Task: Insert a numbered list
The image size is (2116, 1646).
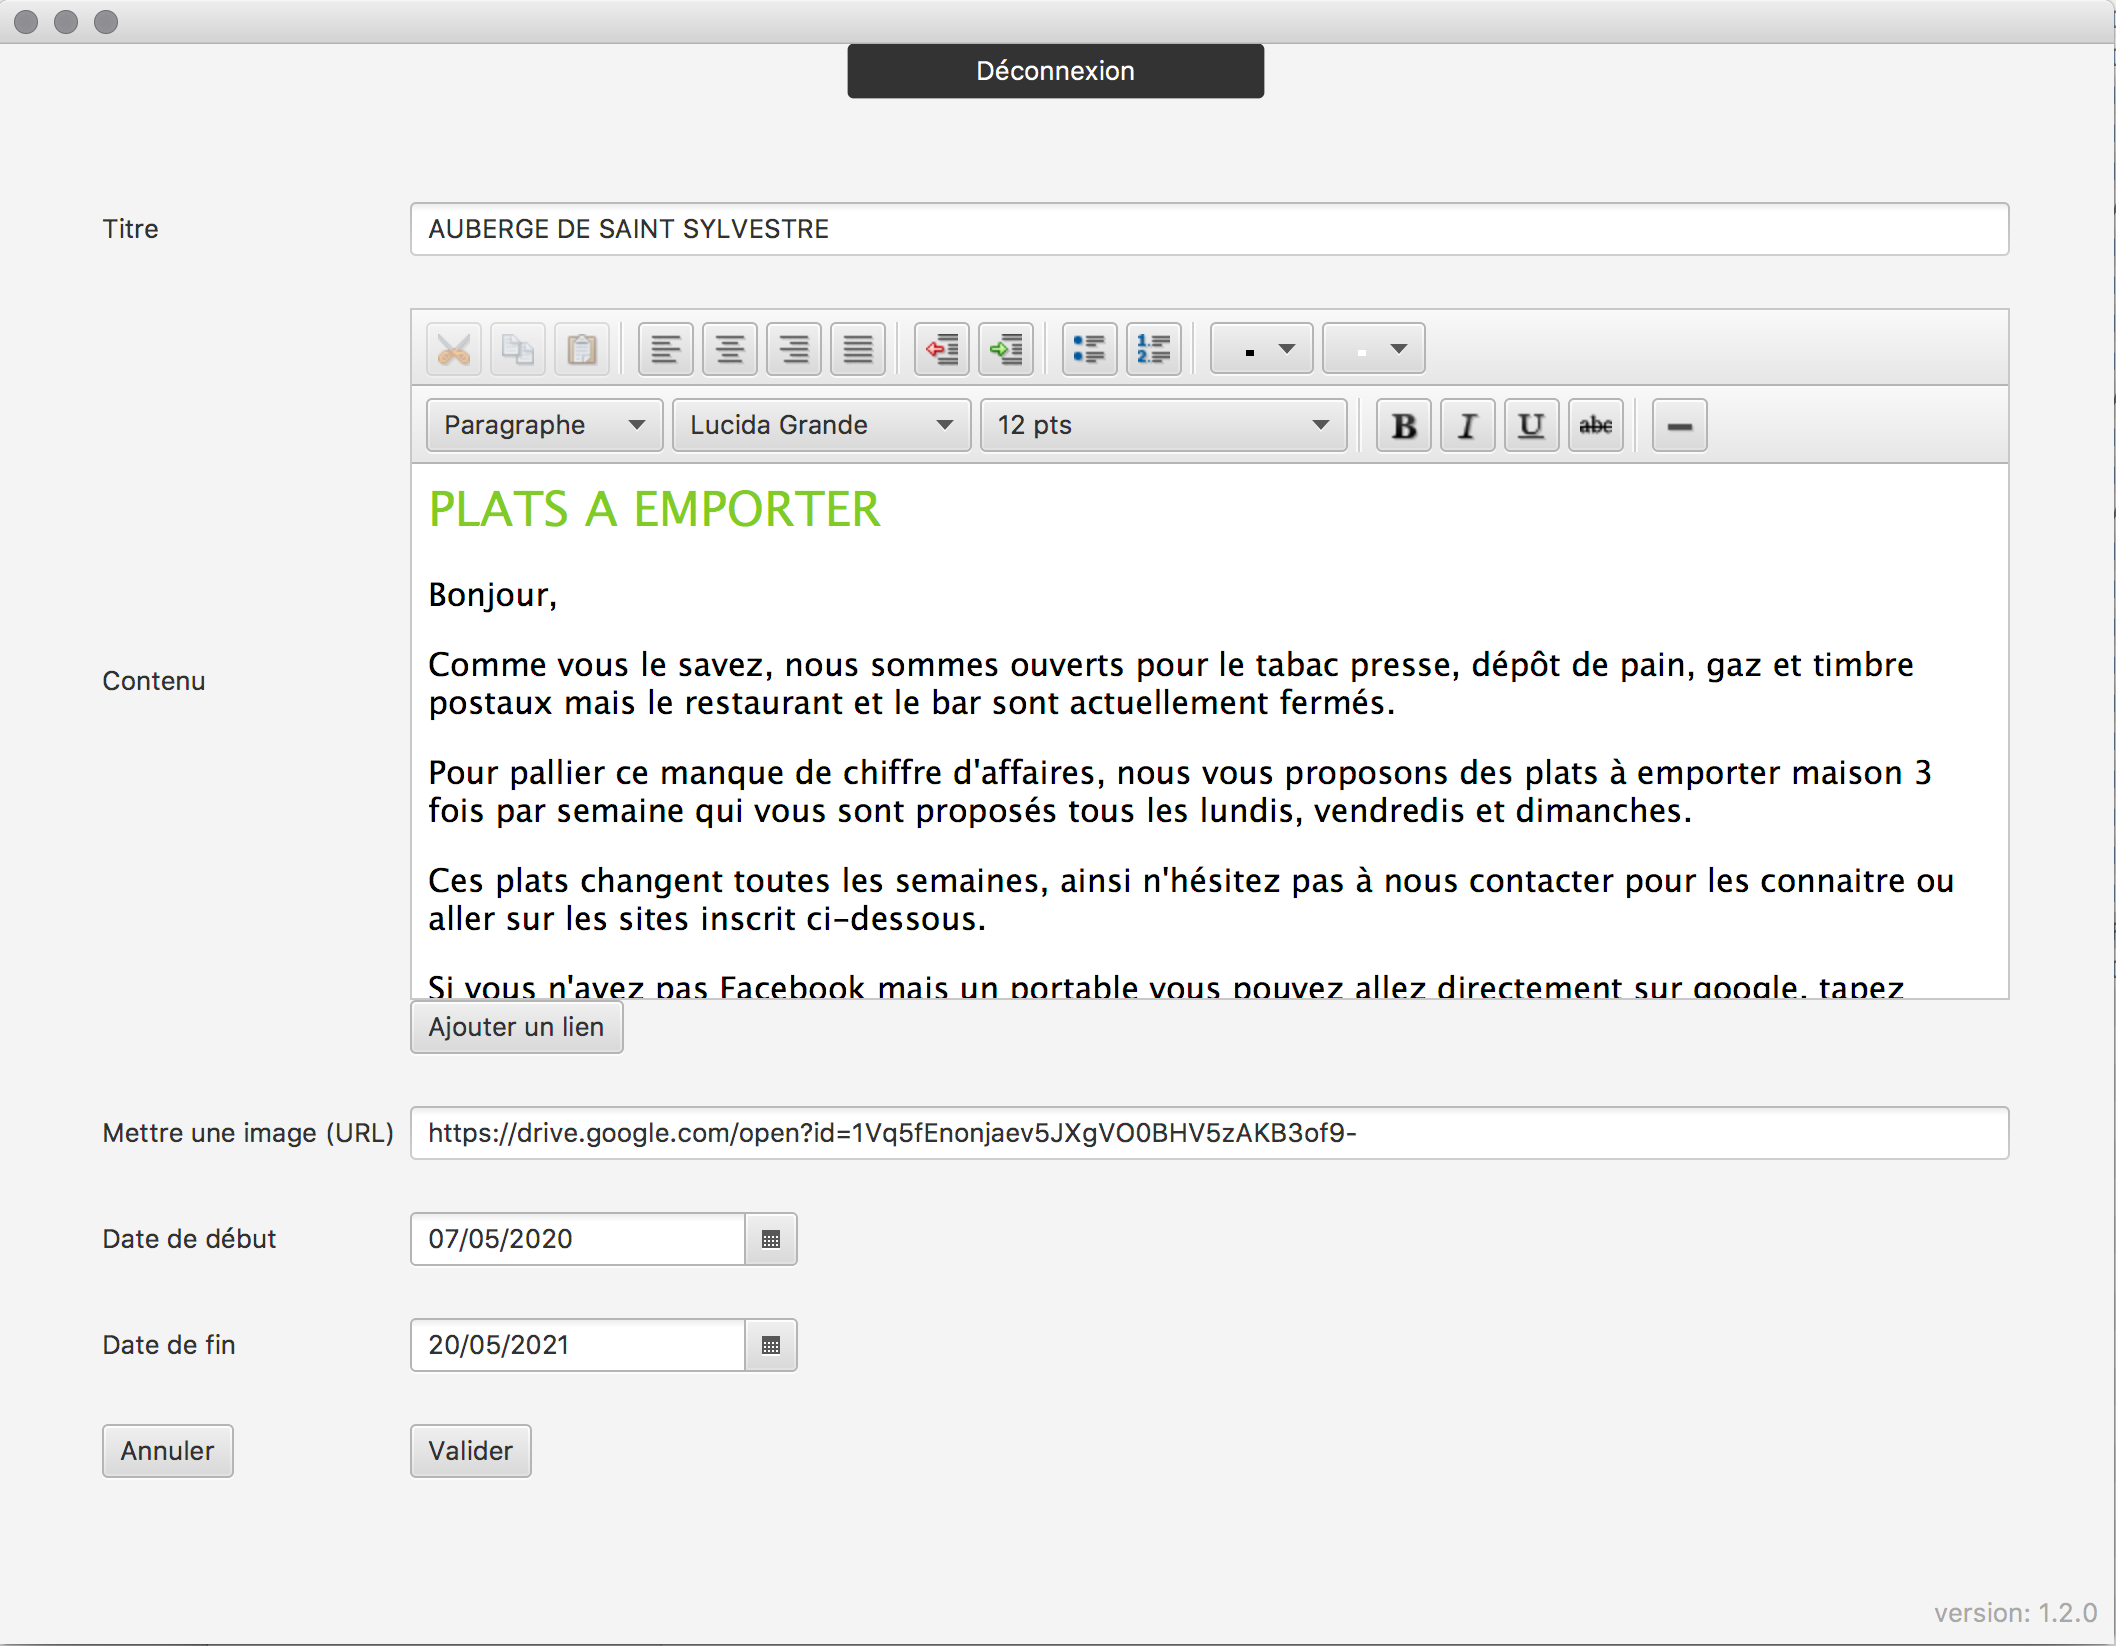Action: tap(1153, 350)
